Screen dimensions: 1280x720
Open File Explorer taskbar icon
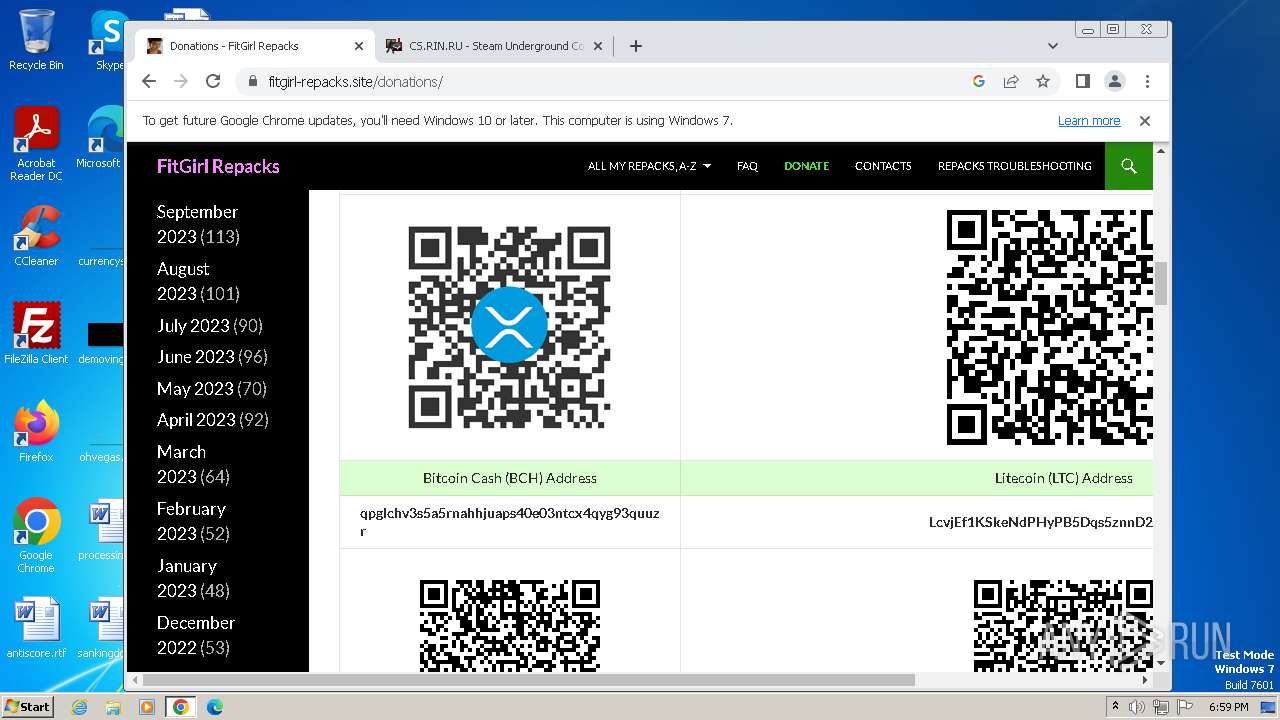113,707
